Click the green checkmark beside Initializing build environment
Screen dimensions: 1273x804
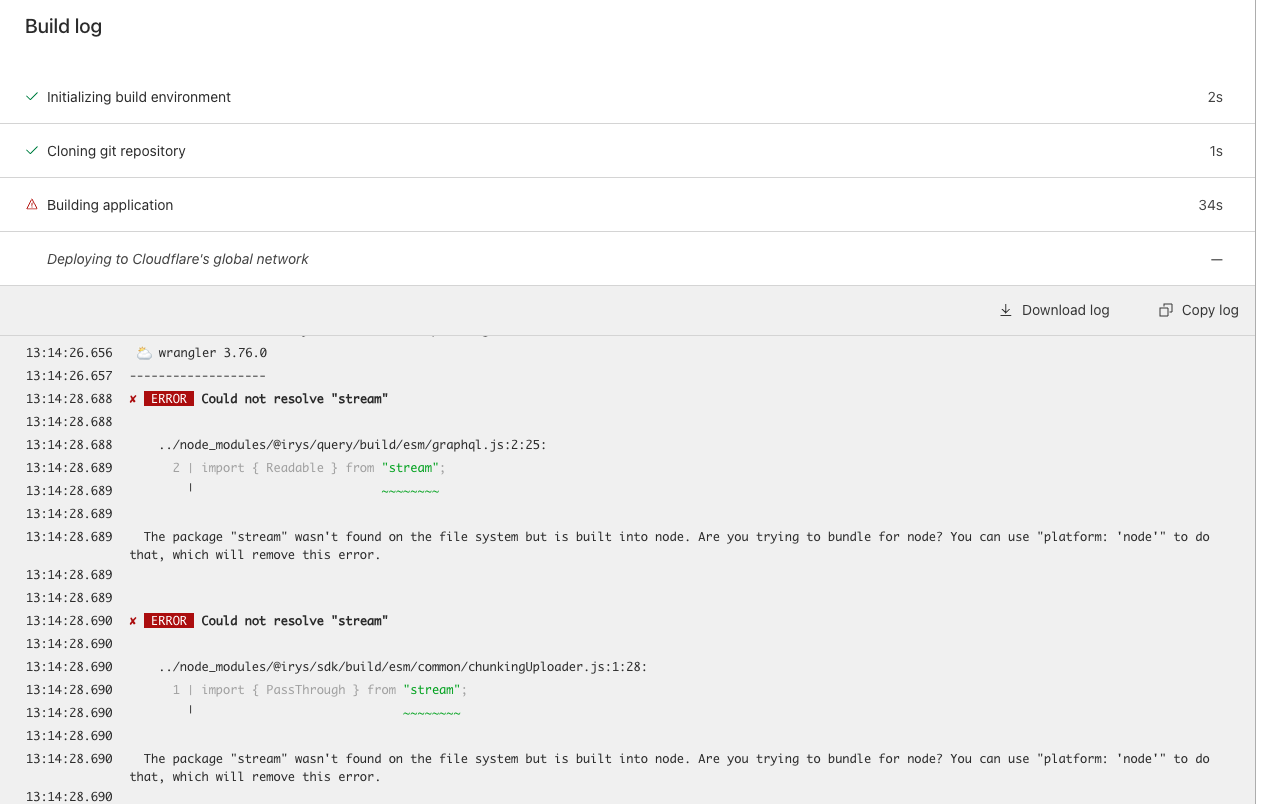(x=32, y=97)
